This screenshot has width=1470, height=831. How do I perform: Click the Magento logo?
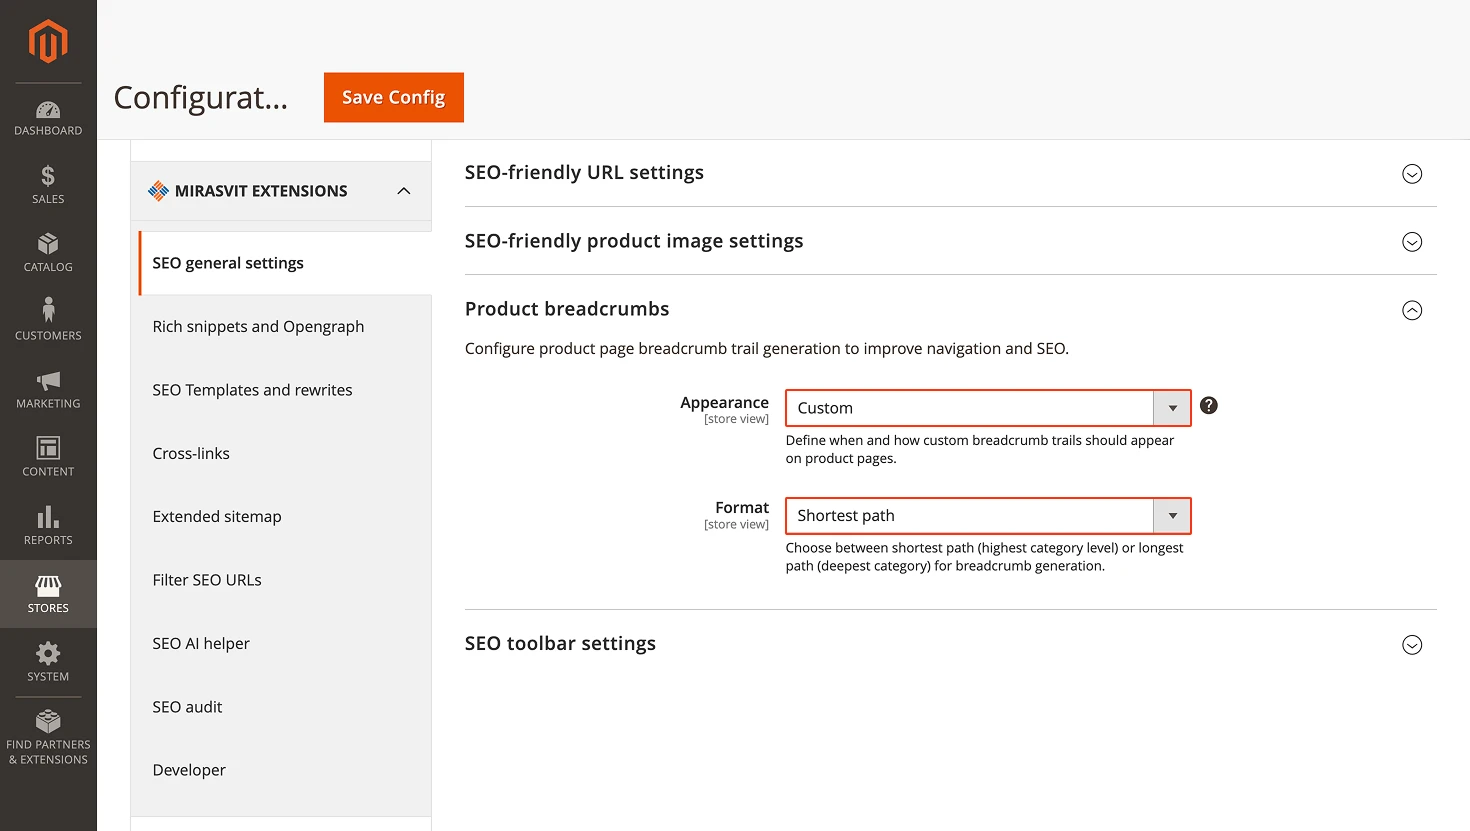pyautogui.click(x=48, y=40)
